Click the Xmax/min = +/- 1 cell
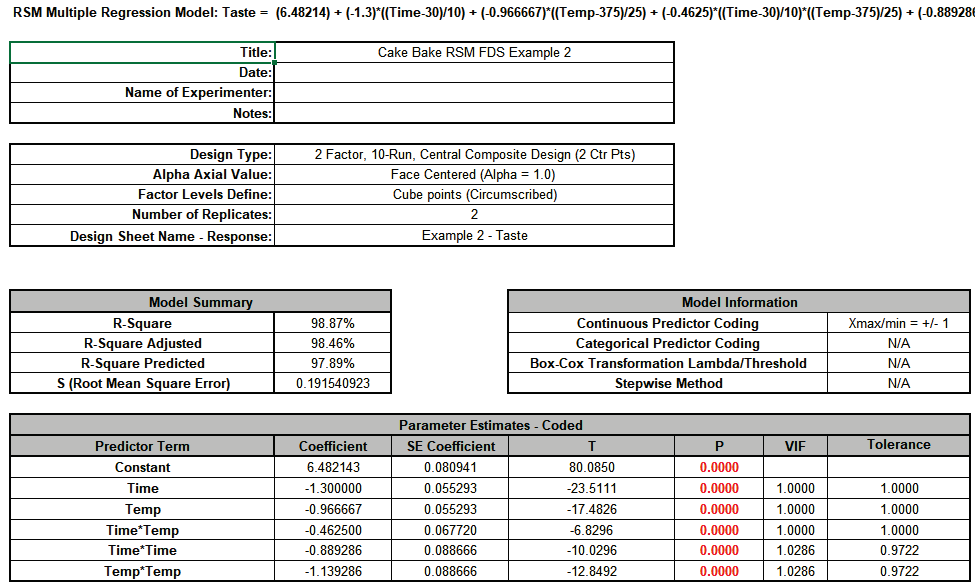The height and width of the screenshot is (584, 975). (899, 322)
